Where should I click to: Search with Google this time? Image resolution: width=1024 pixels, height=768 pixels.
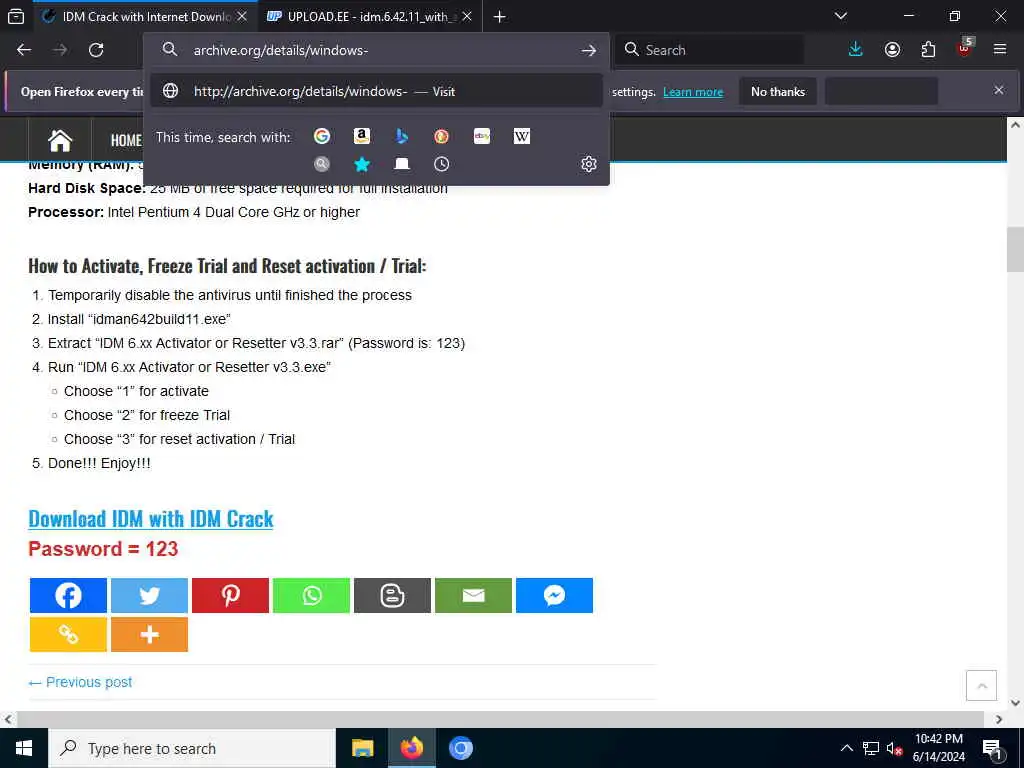coord(321,136)
